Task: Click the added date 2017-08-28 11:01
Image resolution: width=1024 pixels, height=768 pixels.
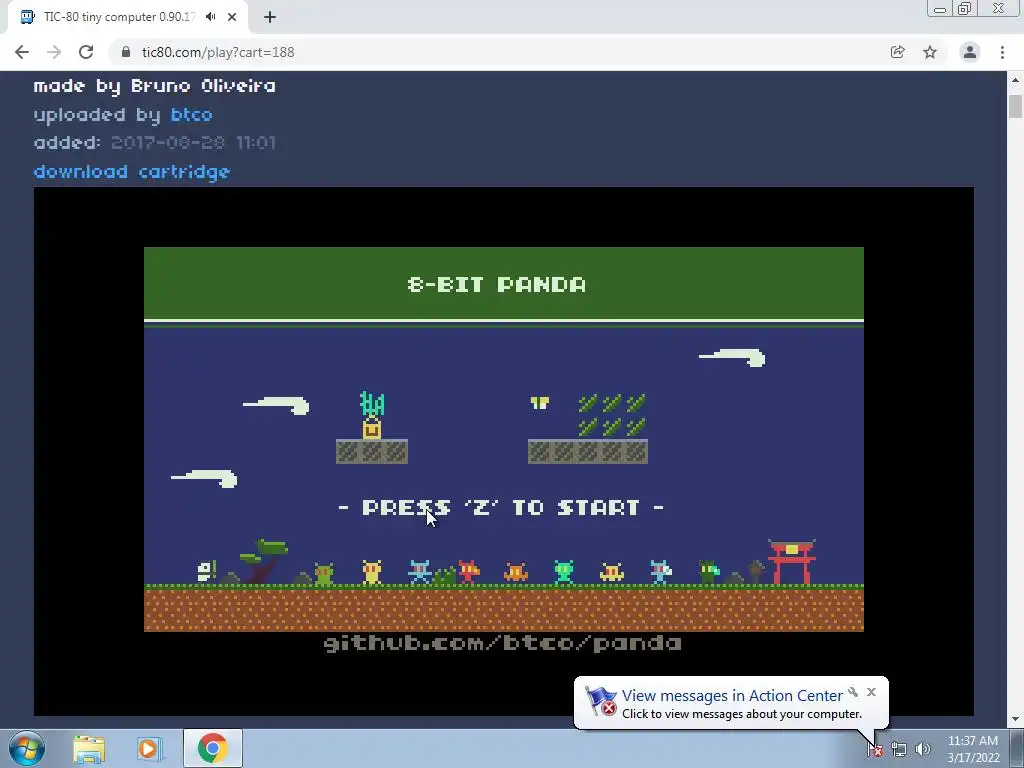Action: 193,142
